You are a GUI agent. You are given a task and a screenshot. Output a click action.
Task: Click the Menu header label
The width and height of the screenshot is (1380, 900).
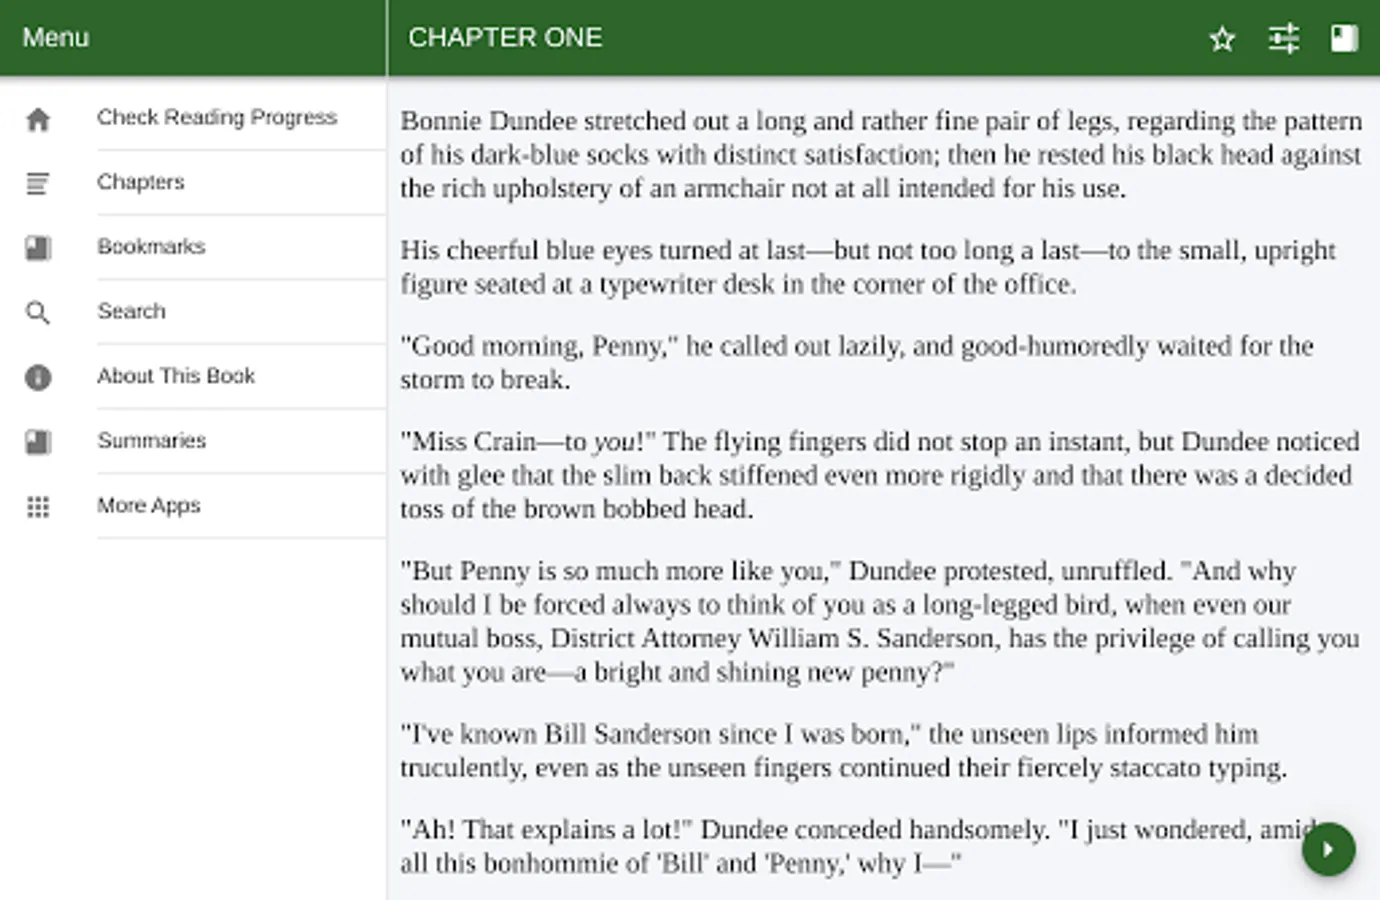click(56, 38)
